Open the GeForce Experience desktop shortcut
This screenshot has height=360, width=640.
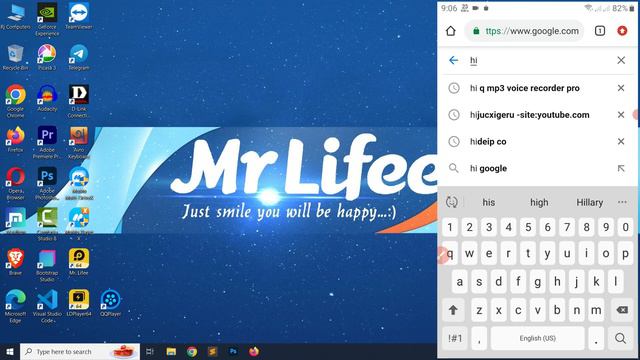coord(47,19)
